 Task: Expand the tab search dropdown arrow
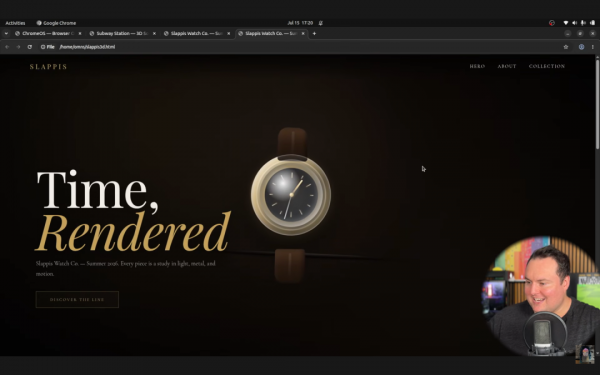click(x=6, y=33)
